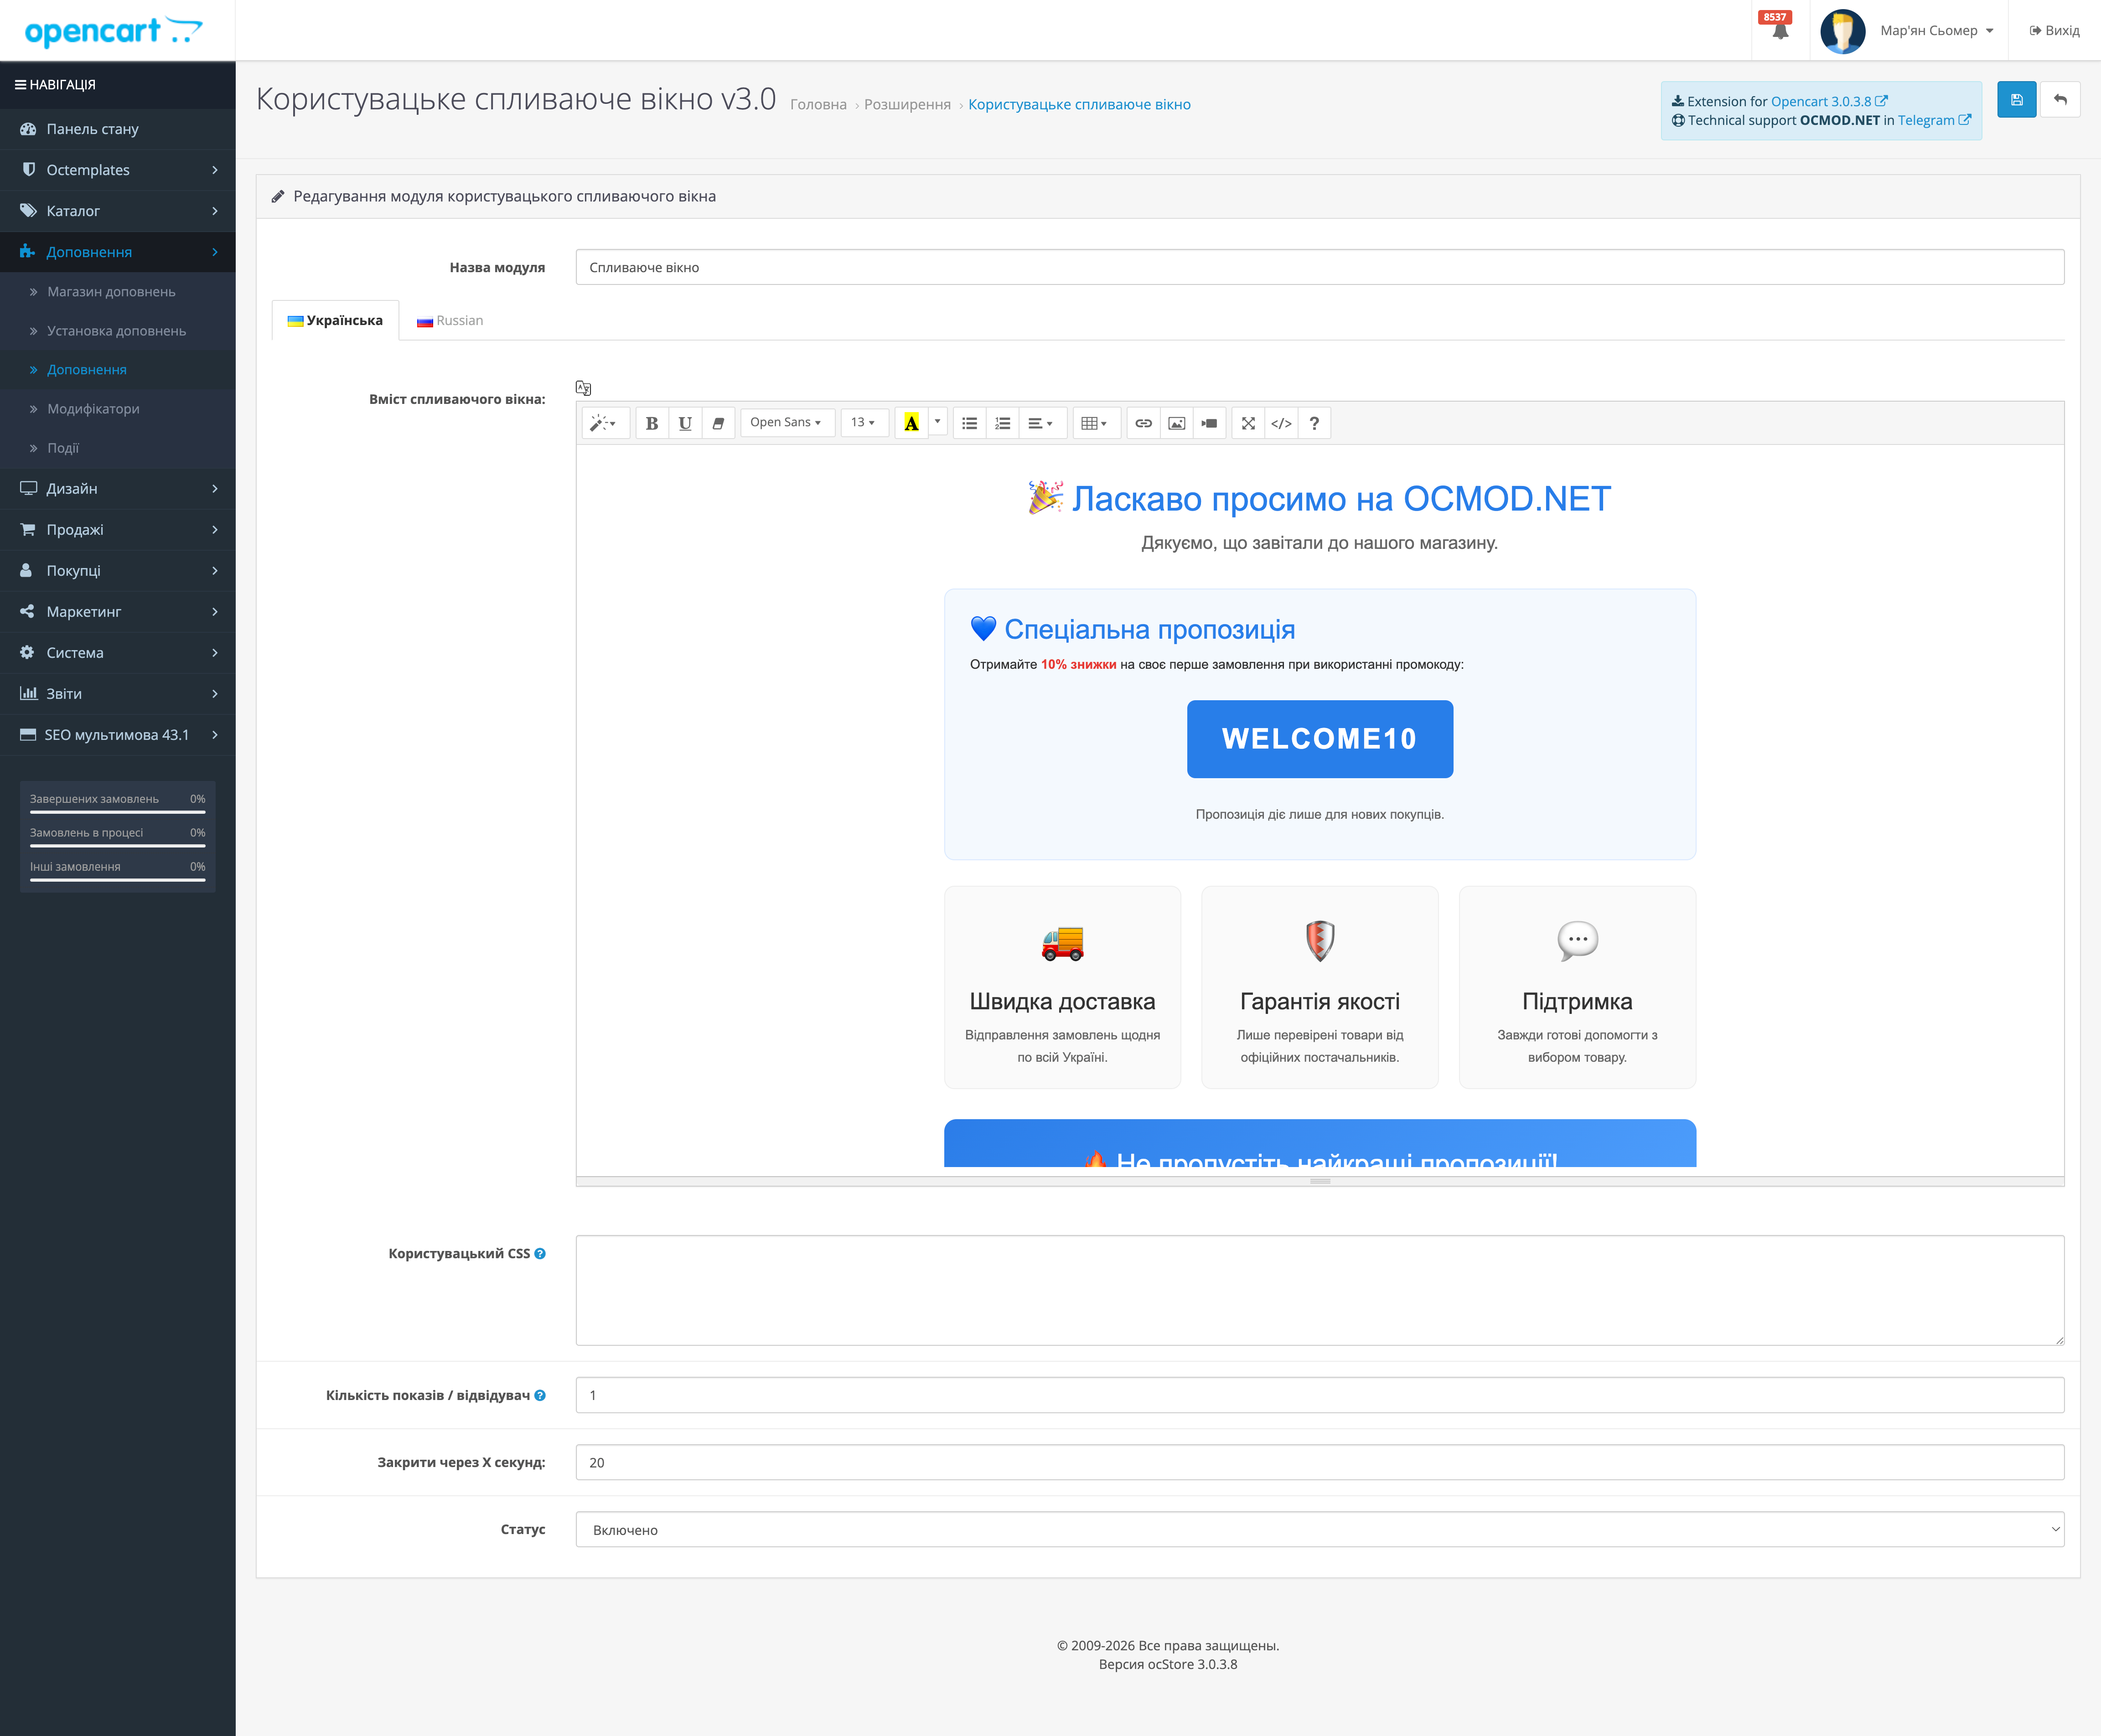The height and width of the screenshot is (1736, 2101).
Task: Click the WELCOME10 promo code button
Action: point(1320,739)
